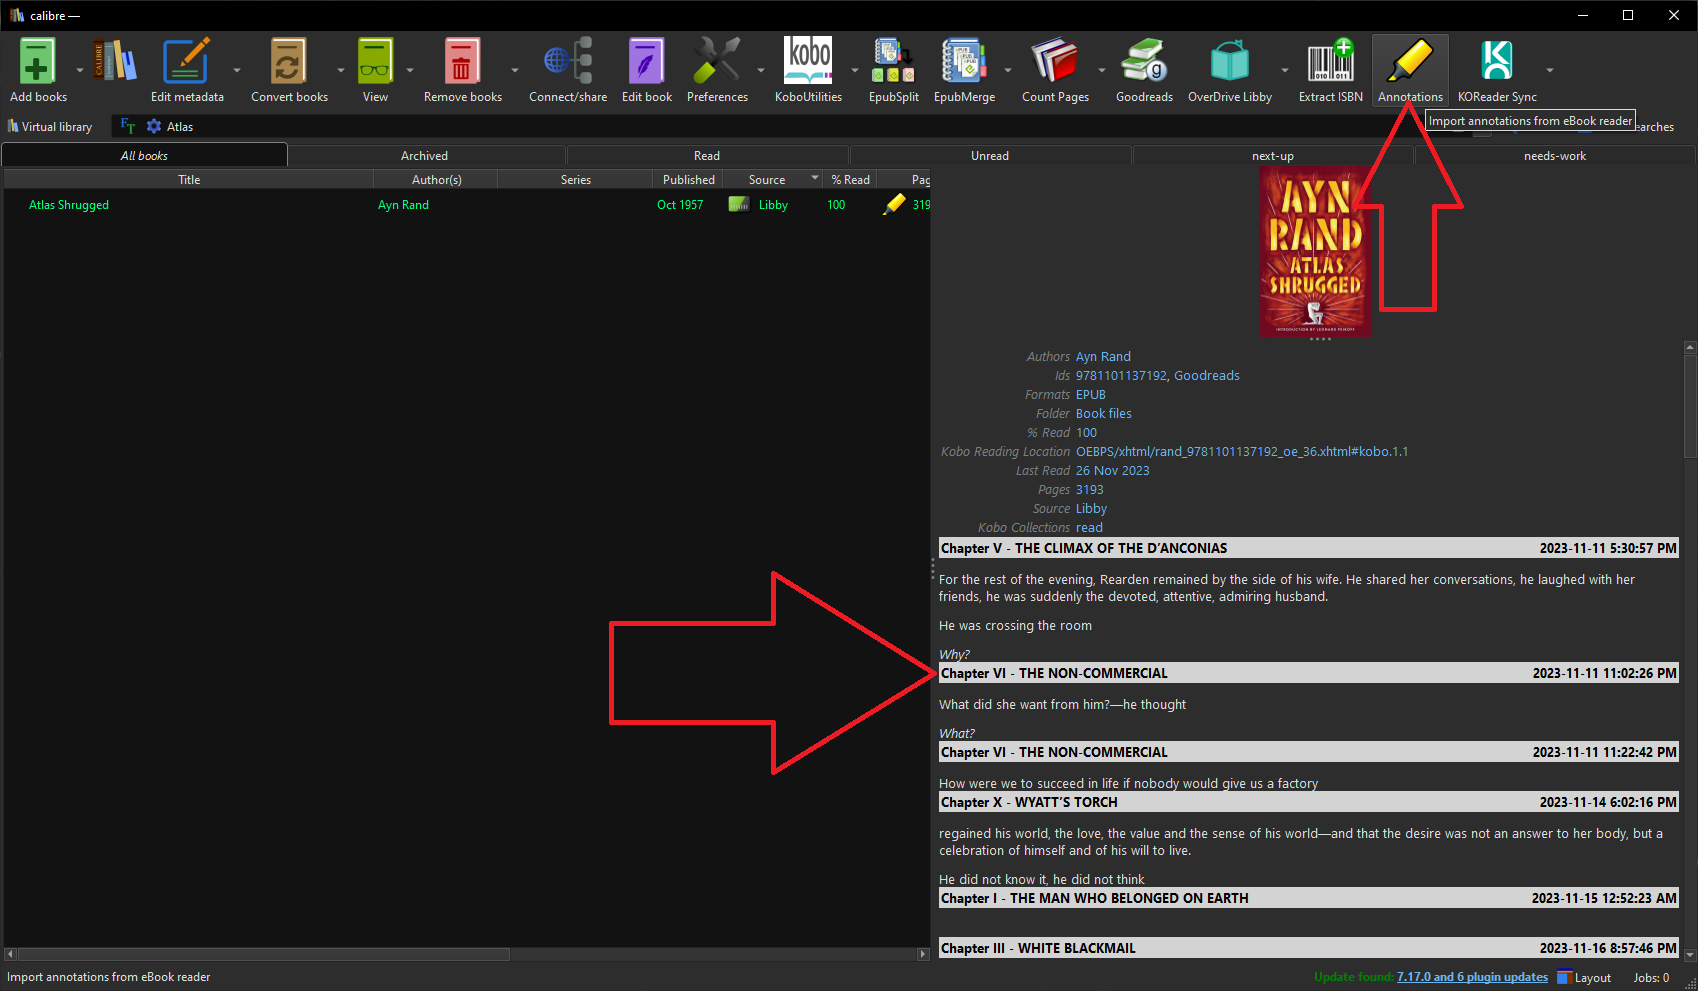Sort by the Author(s) column header
Viewport: 1698px width, 991px height.
point(436,179)
